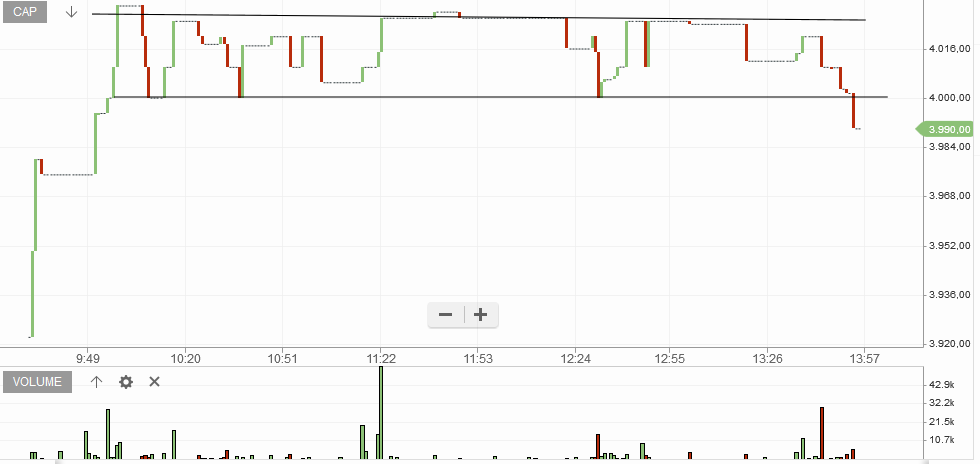This screenshot has height=464, width=980.
Task: Click the 3.990,00 current price tag
Action: point(944,129)
